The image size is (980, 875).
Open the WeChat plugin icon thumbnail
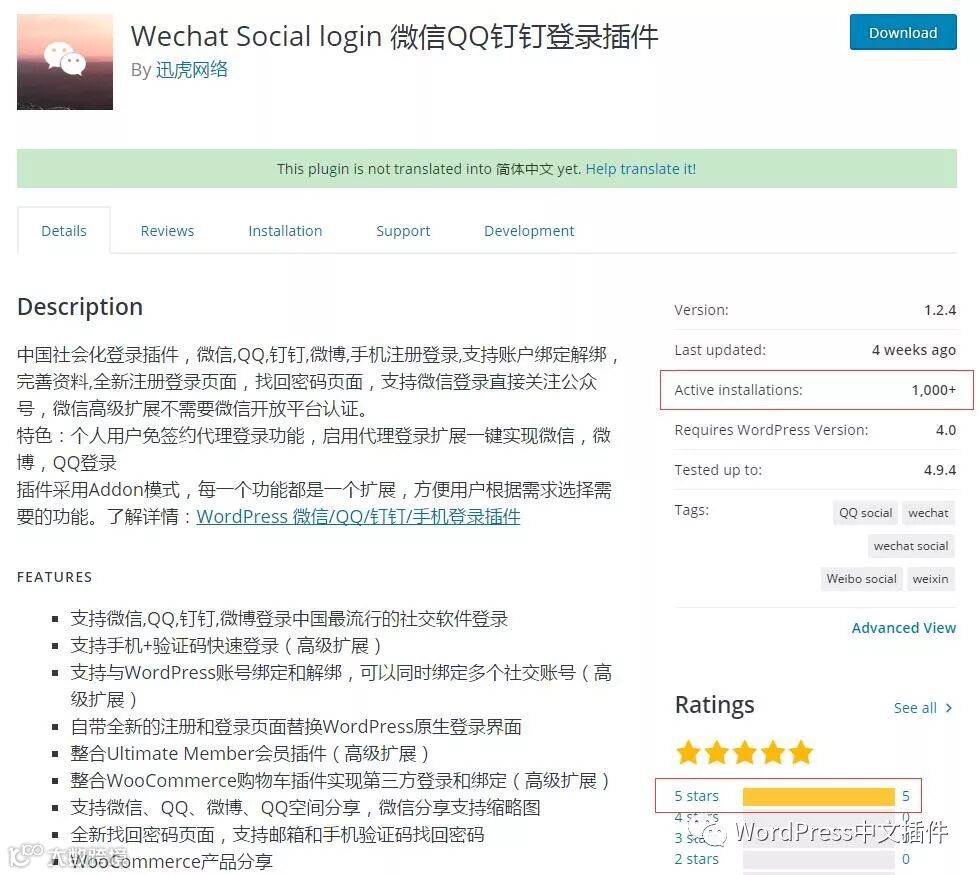[x=65, y=62]
